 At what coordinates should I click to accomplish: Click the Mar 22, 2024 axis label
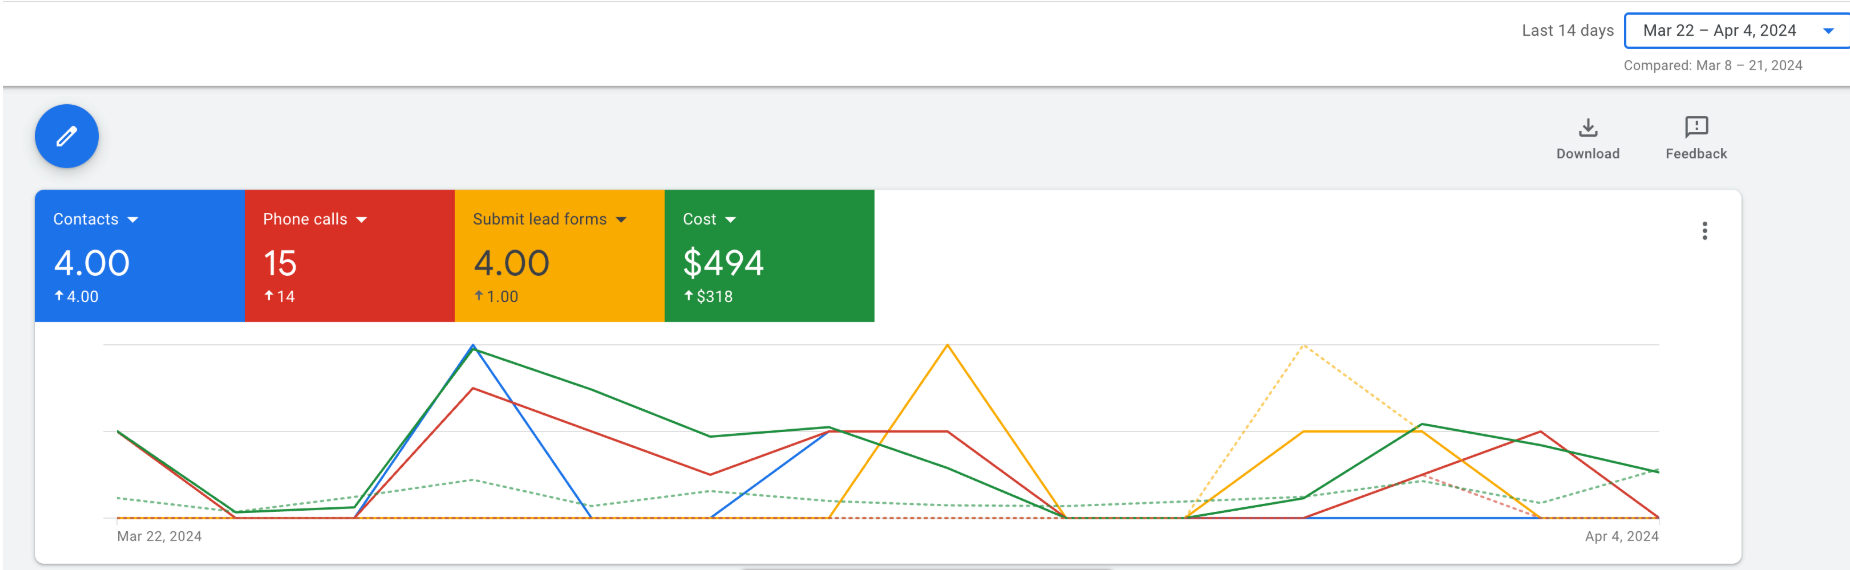(x=159, y=536)
